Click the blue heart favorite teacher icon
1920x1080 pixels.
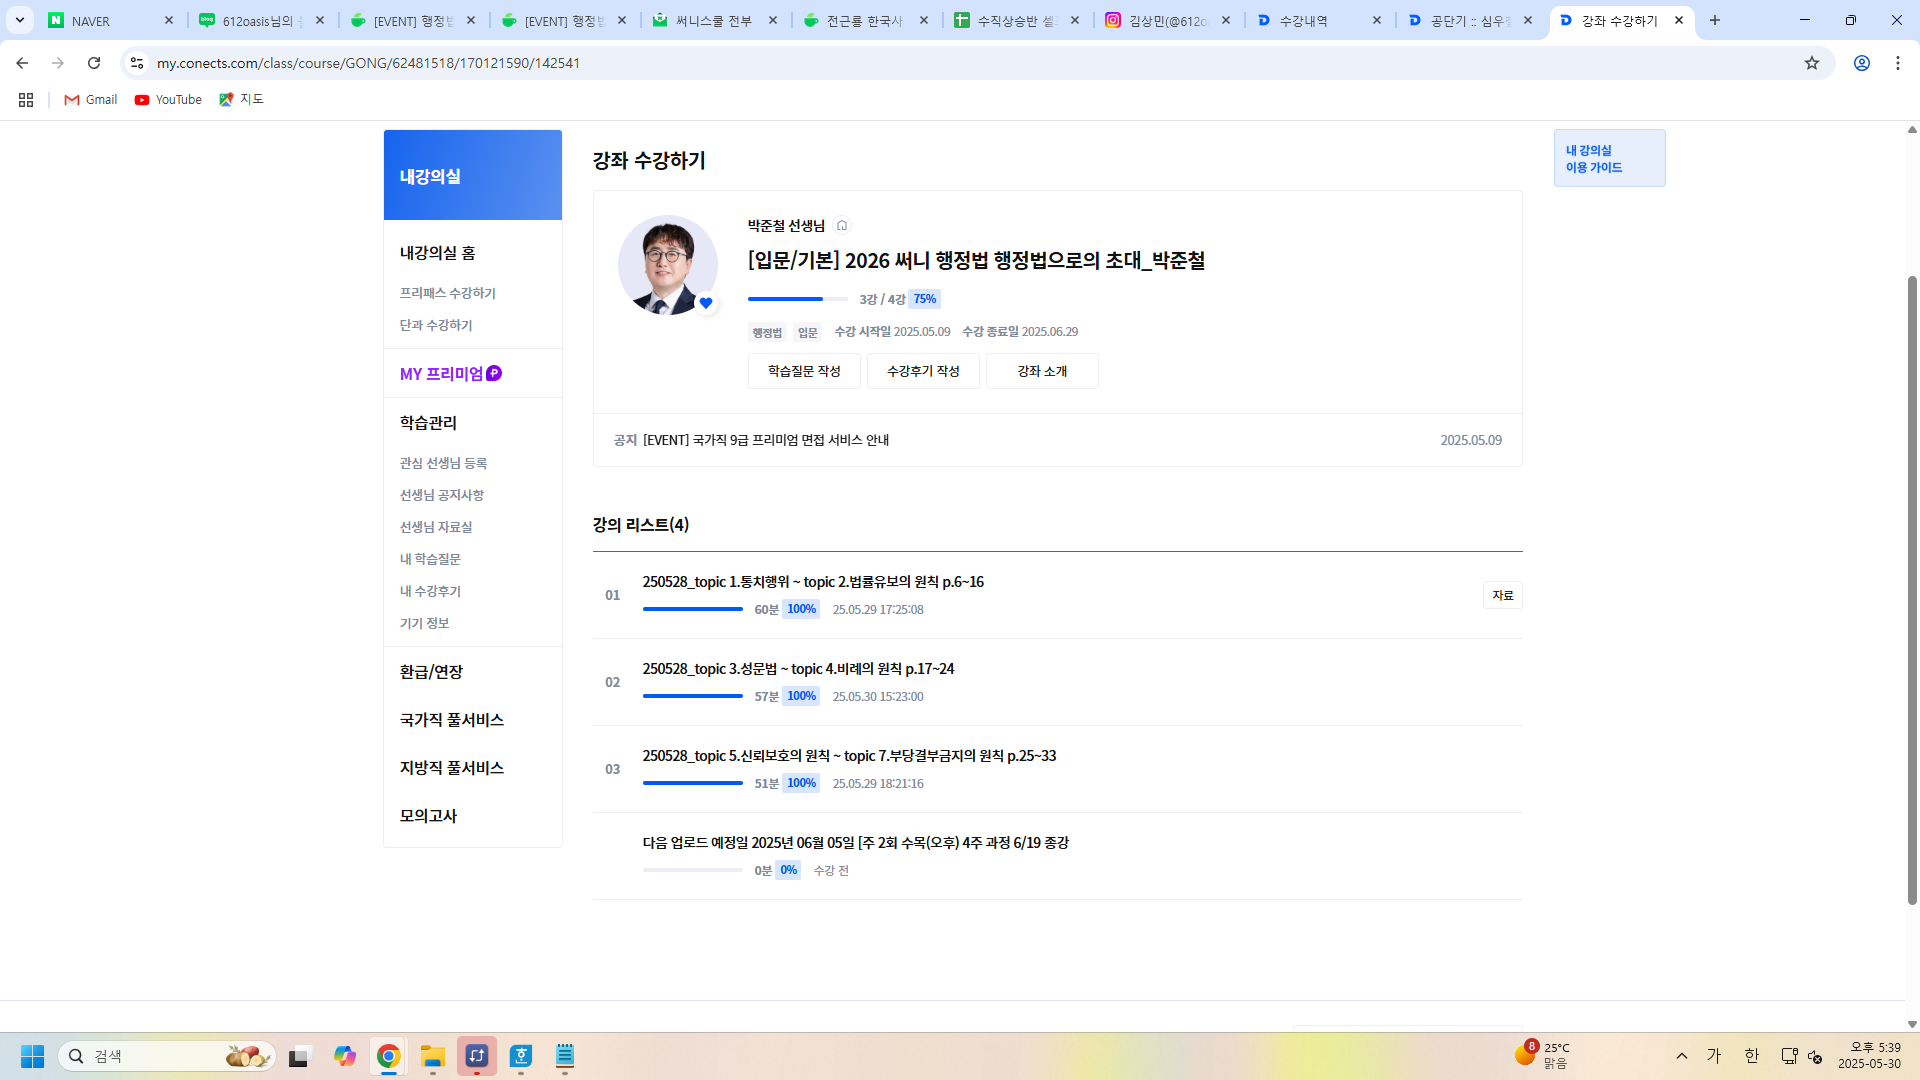706,303
